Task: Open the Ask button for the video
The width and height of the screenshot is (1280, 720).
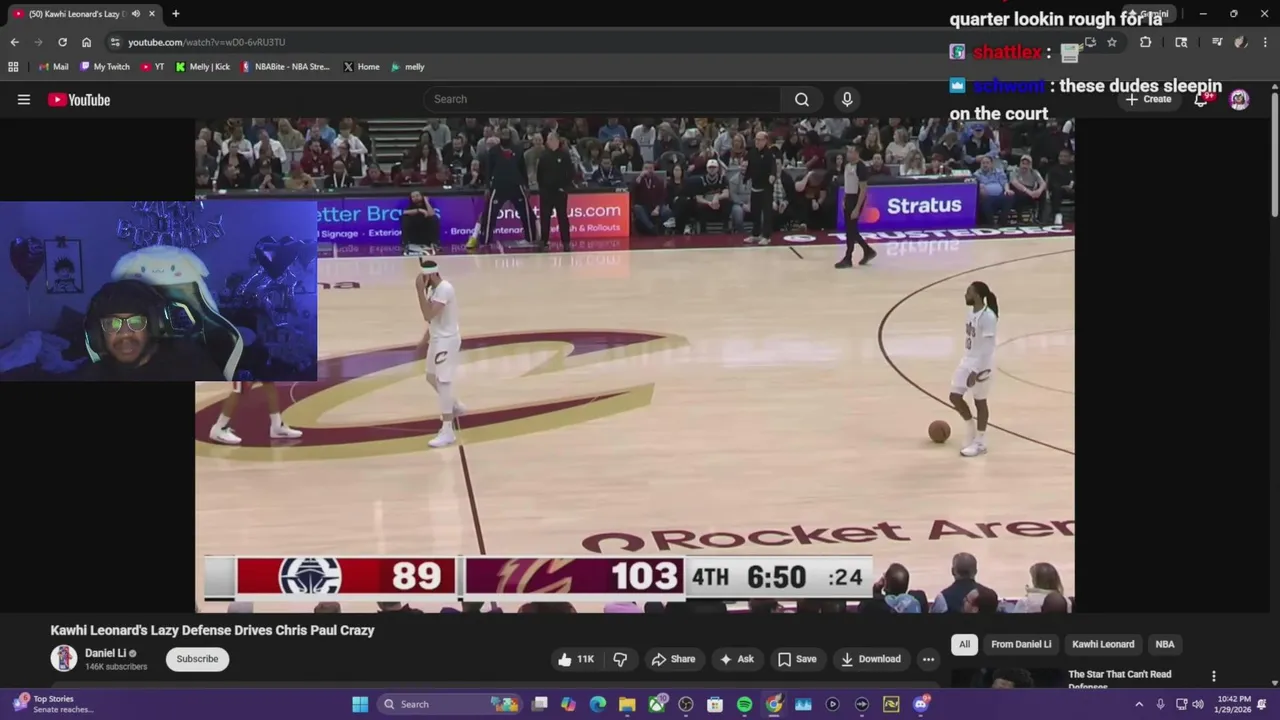Action: pos(736,659)
